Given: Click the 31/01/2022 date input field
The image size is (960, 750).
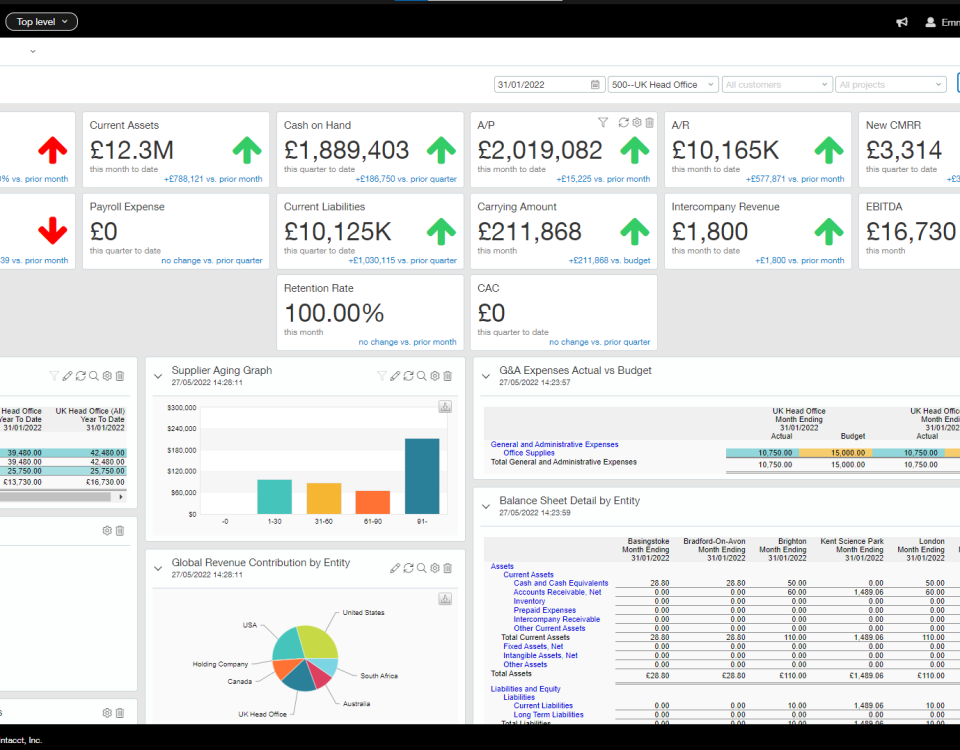Looking at the screenshot, I should click(549, 84).
